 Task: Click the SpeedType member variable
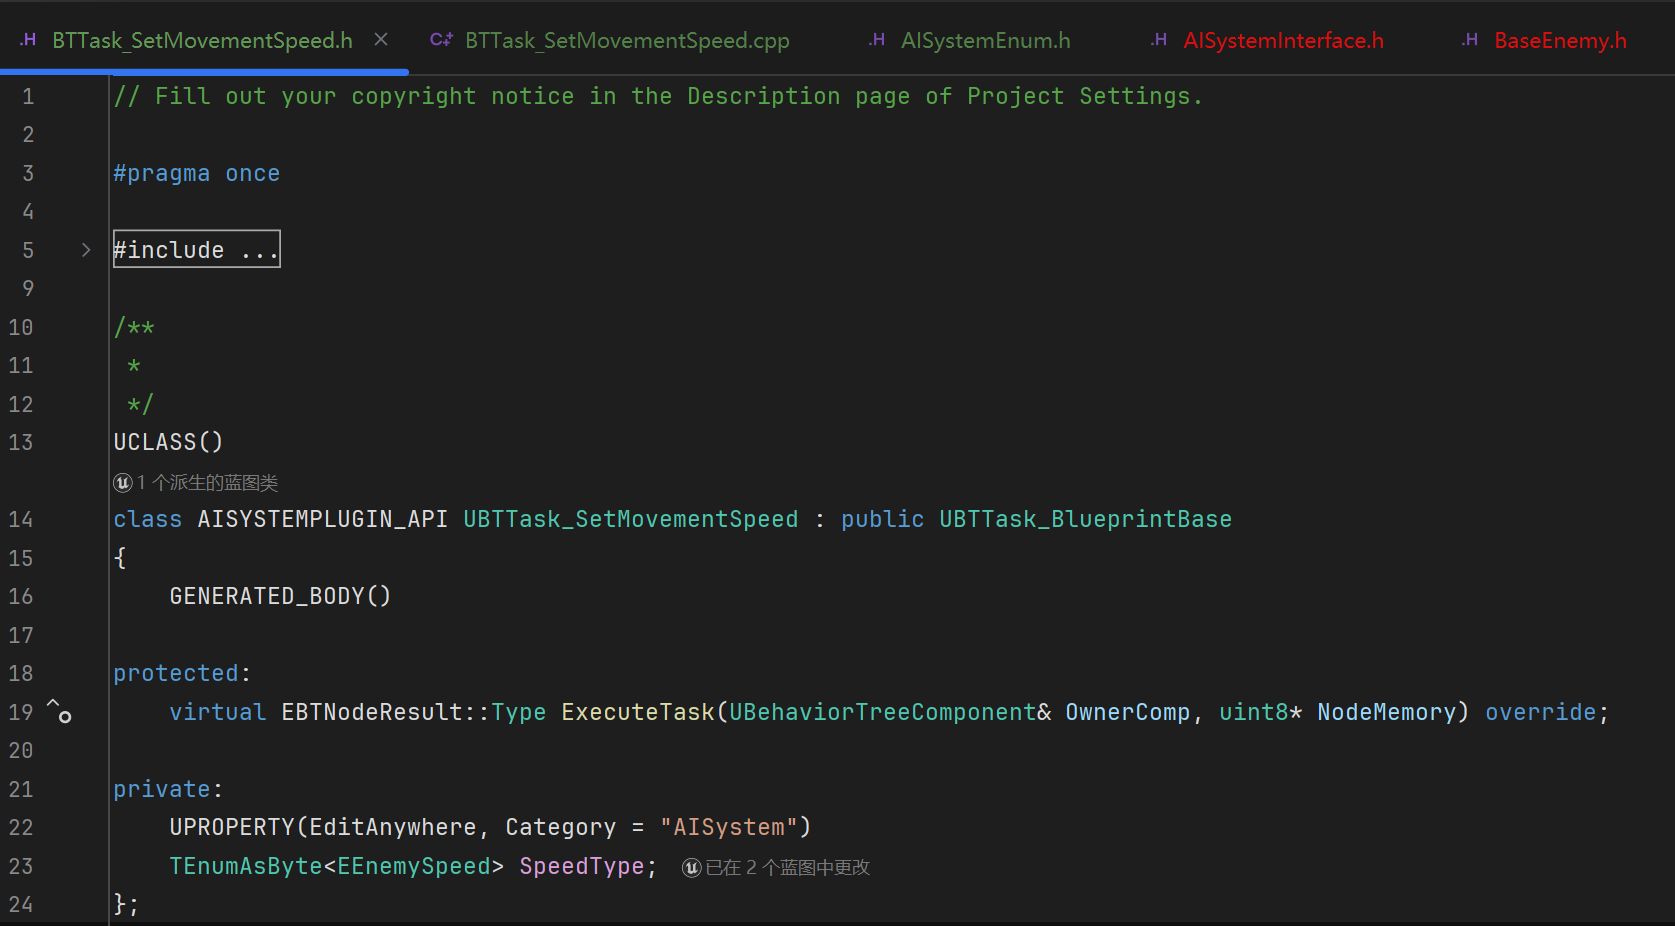coord(581,866)
